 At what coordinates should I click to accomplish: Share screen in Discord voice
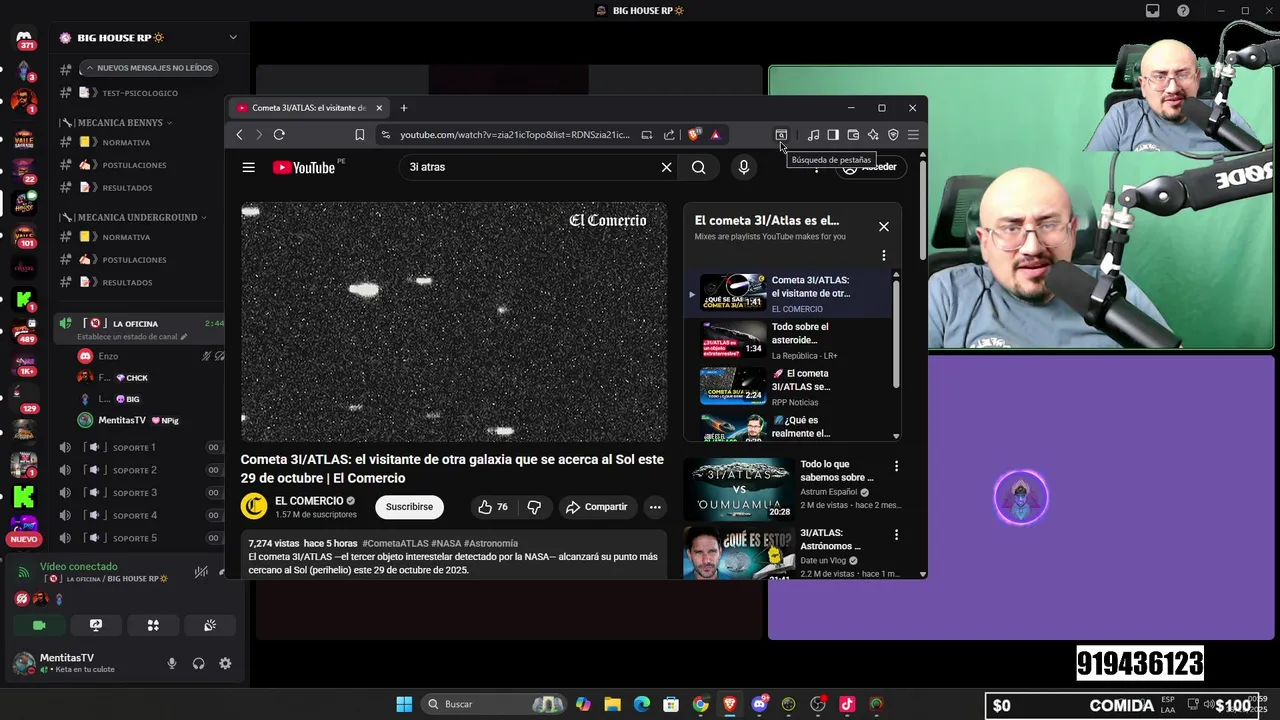pos(96,625)
